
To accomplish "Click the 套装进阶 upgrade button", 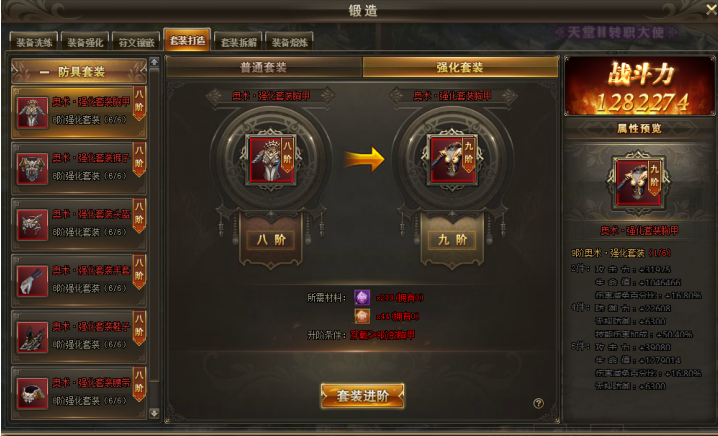I will click(362, 396).
